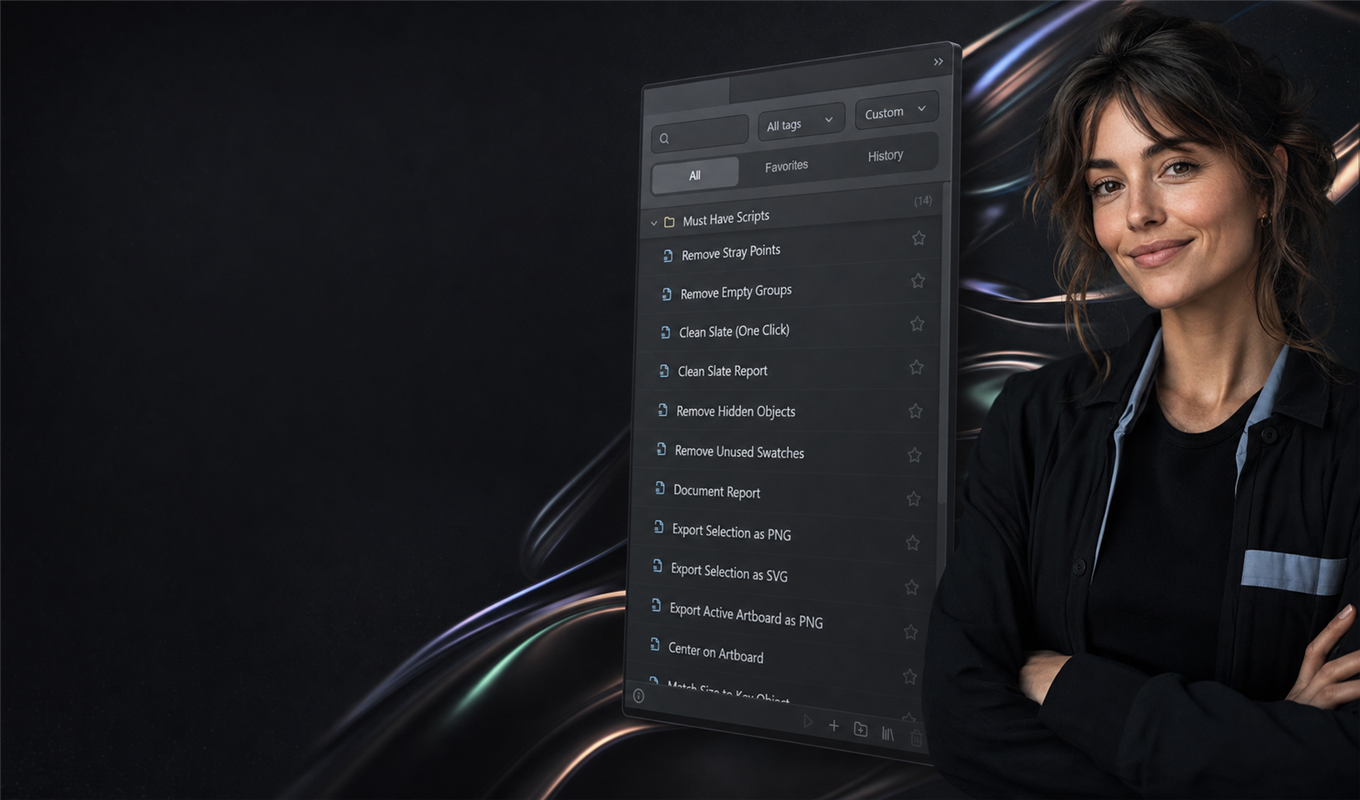Screen dimensions: 1360x800
Task: Click the magnifier icon in search box
Action: (x=664, y=139)
